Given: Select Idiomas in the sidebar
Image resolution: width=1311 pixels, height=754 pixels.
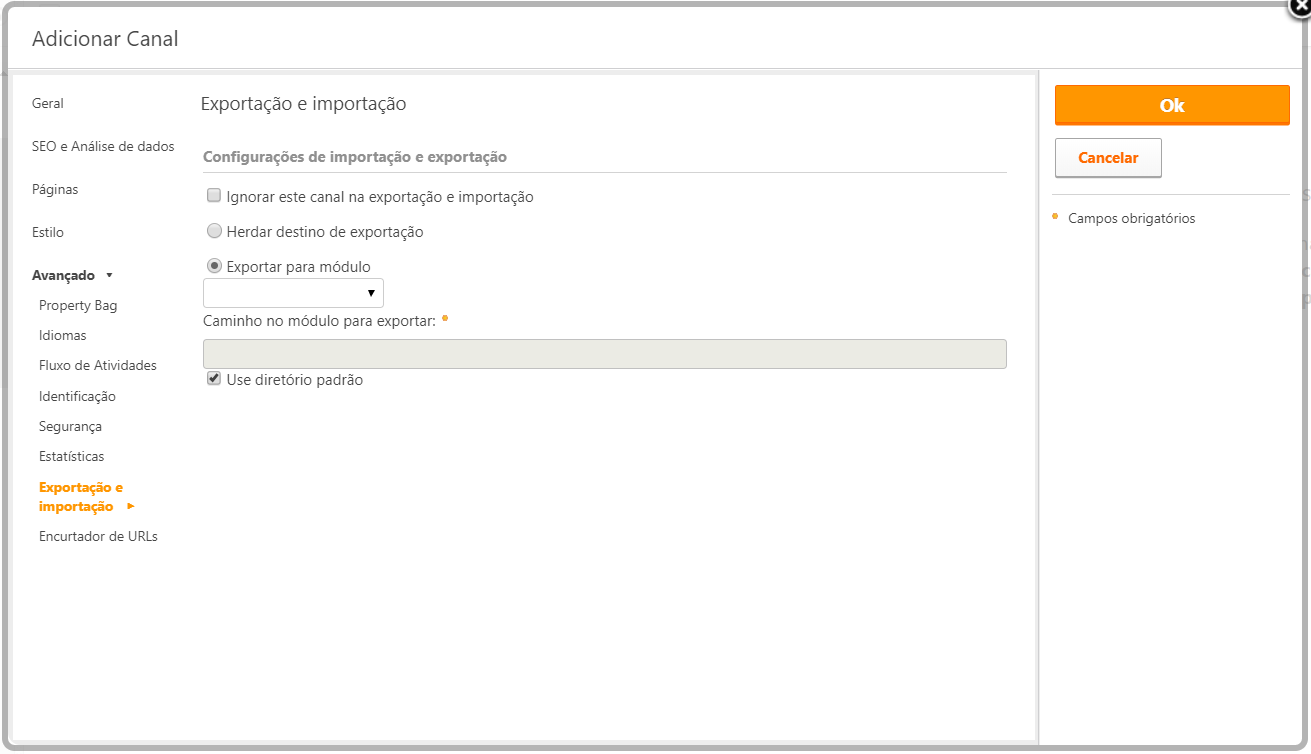Looking at the screenshot, I should coord(63,335).
